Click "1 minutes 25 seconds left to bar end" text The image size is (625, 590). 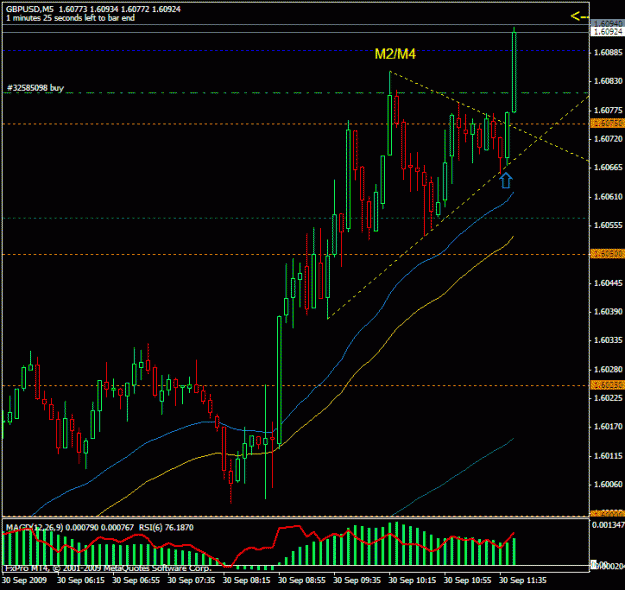tap(70, 18)
